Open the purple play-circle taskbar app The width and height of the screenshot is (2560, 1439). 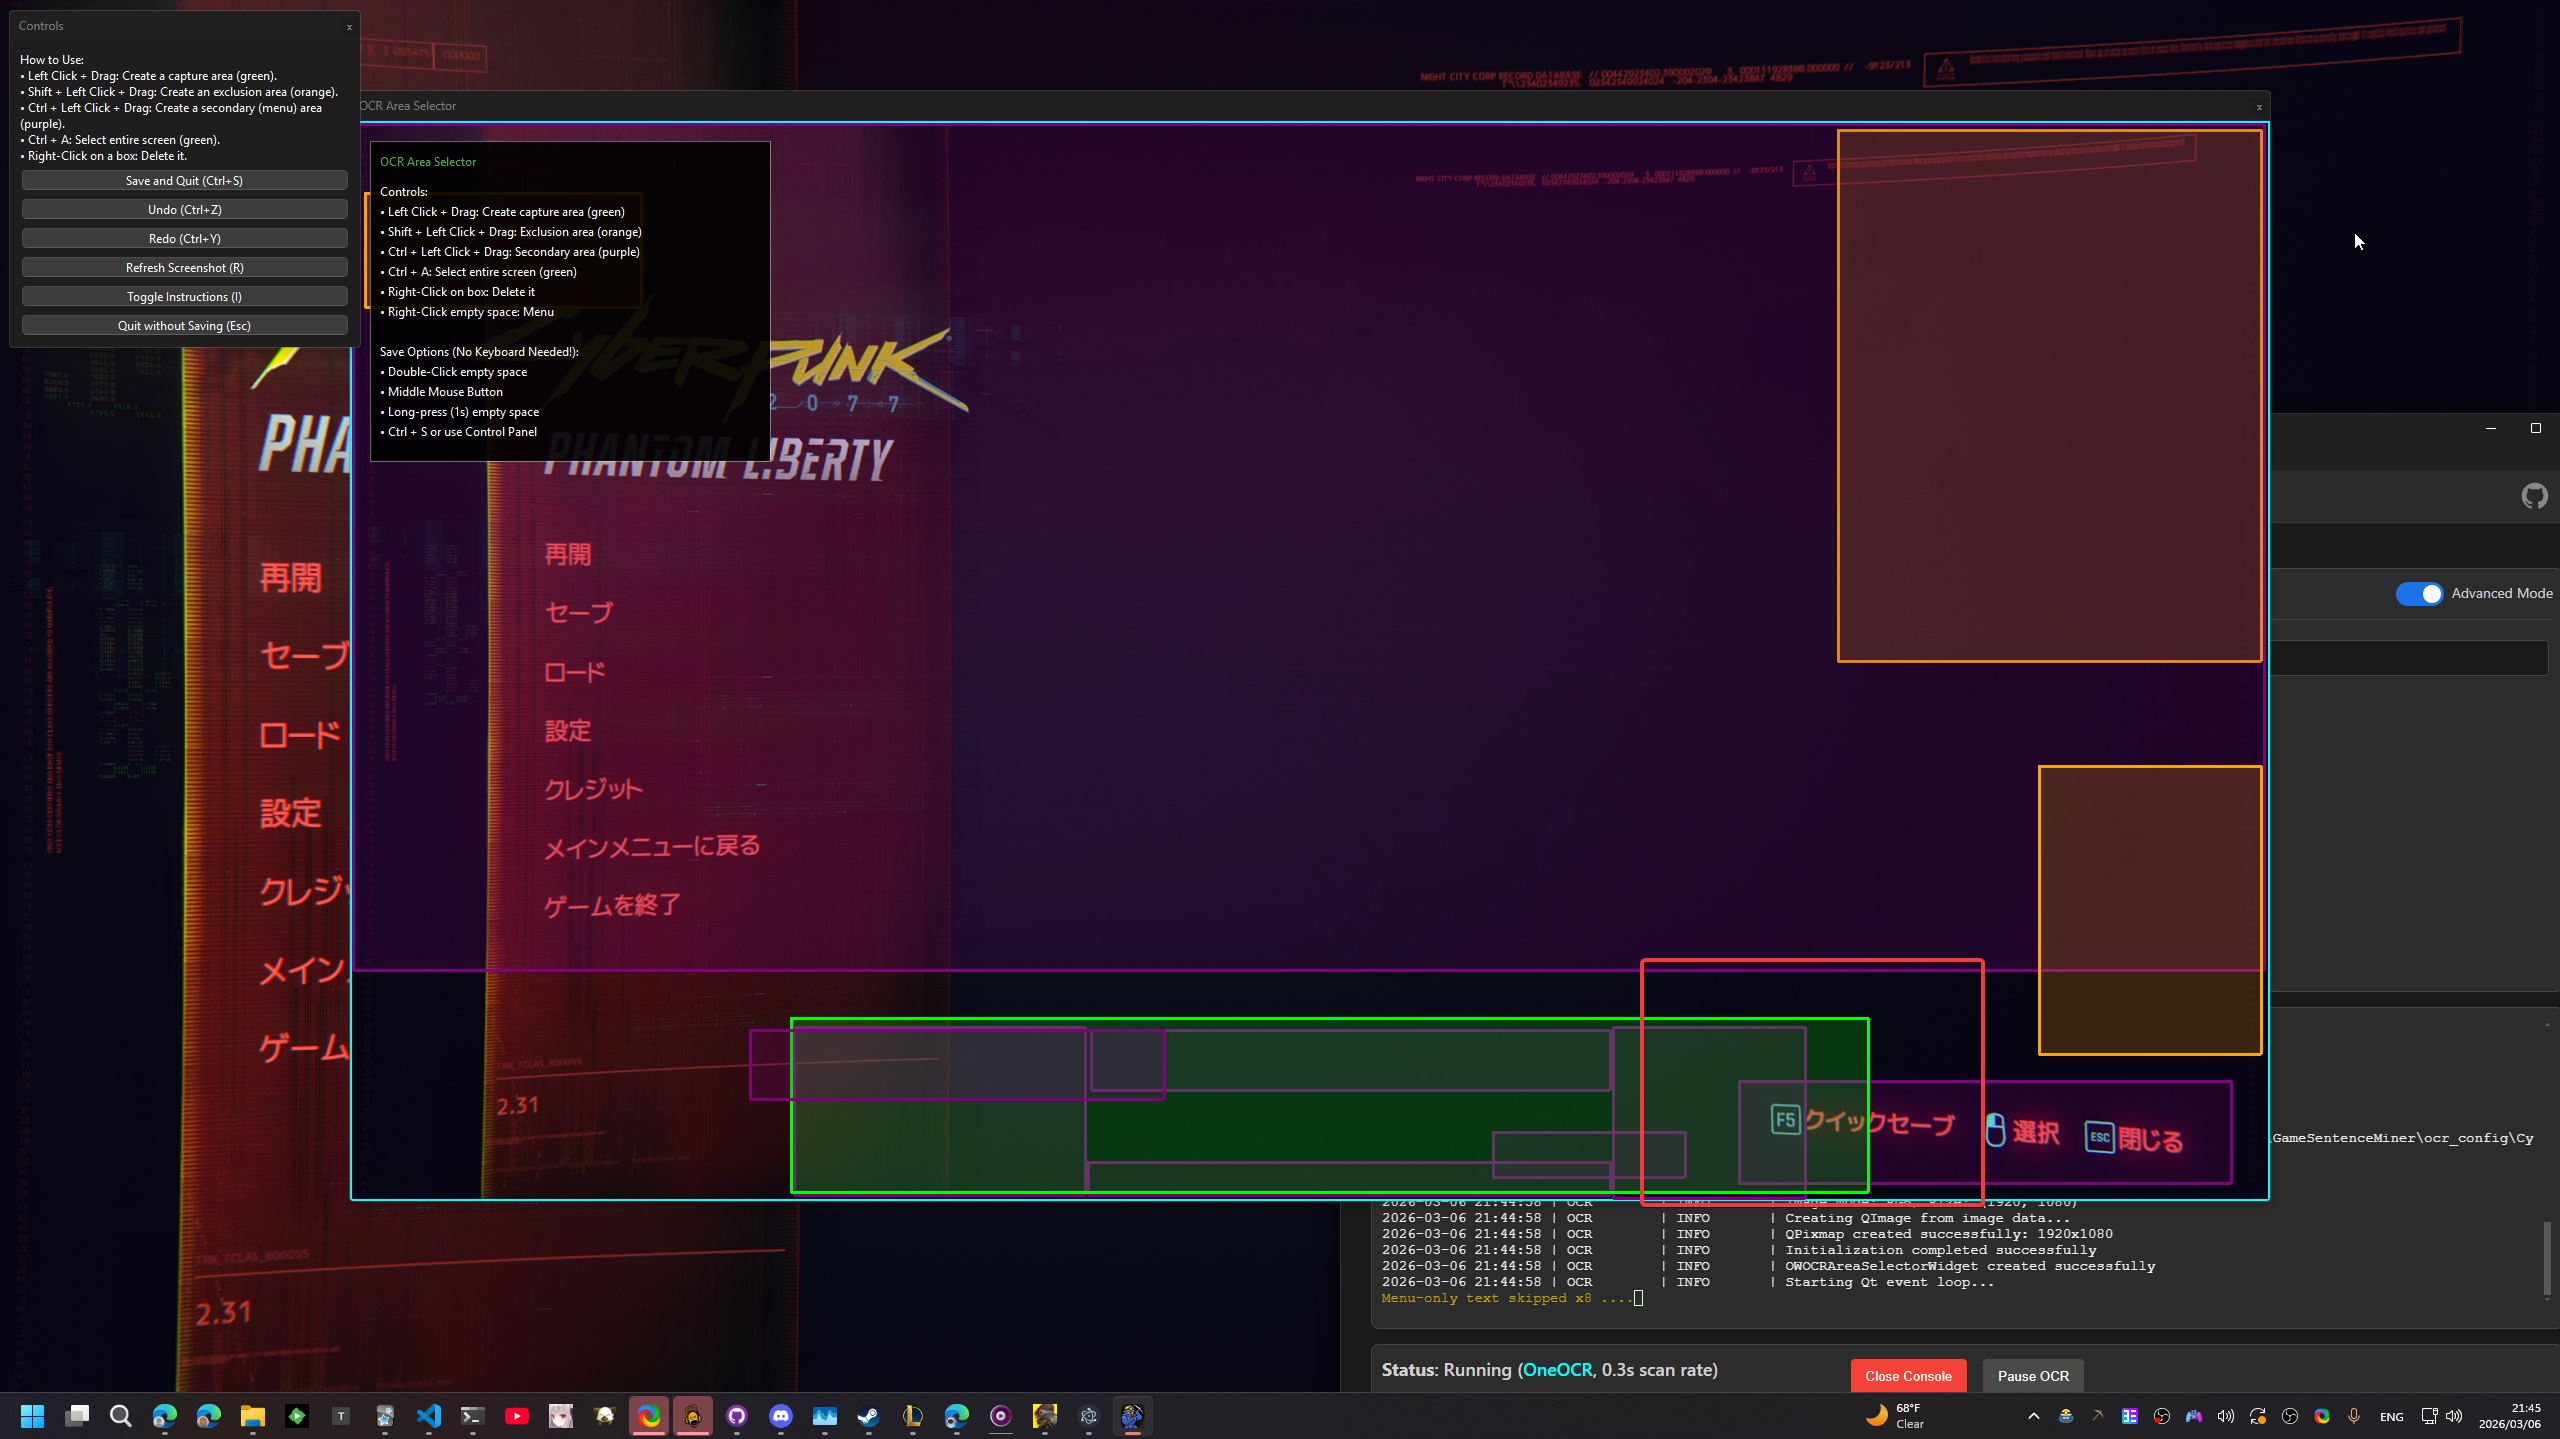tap(1001, 1415)
